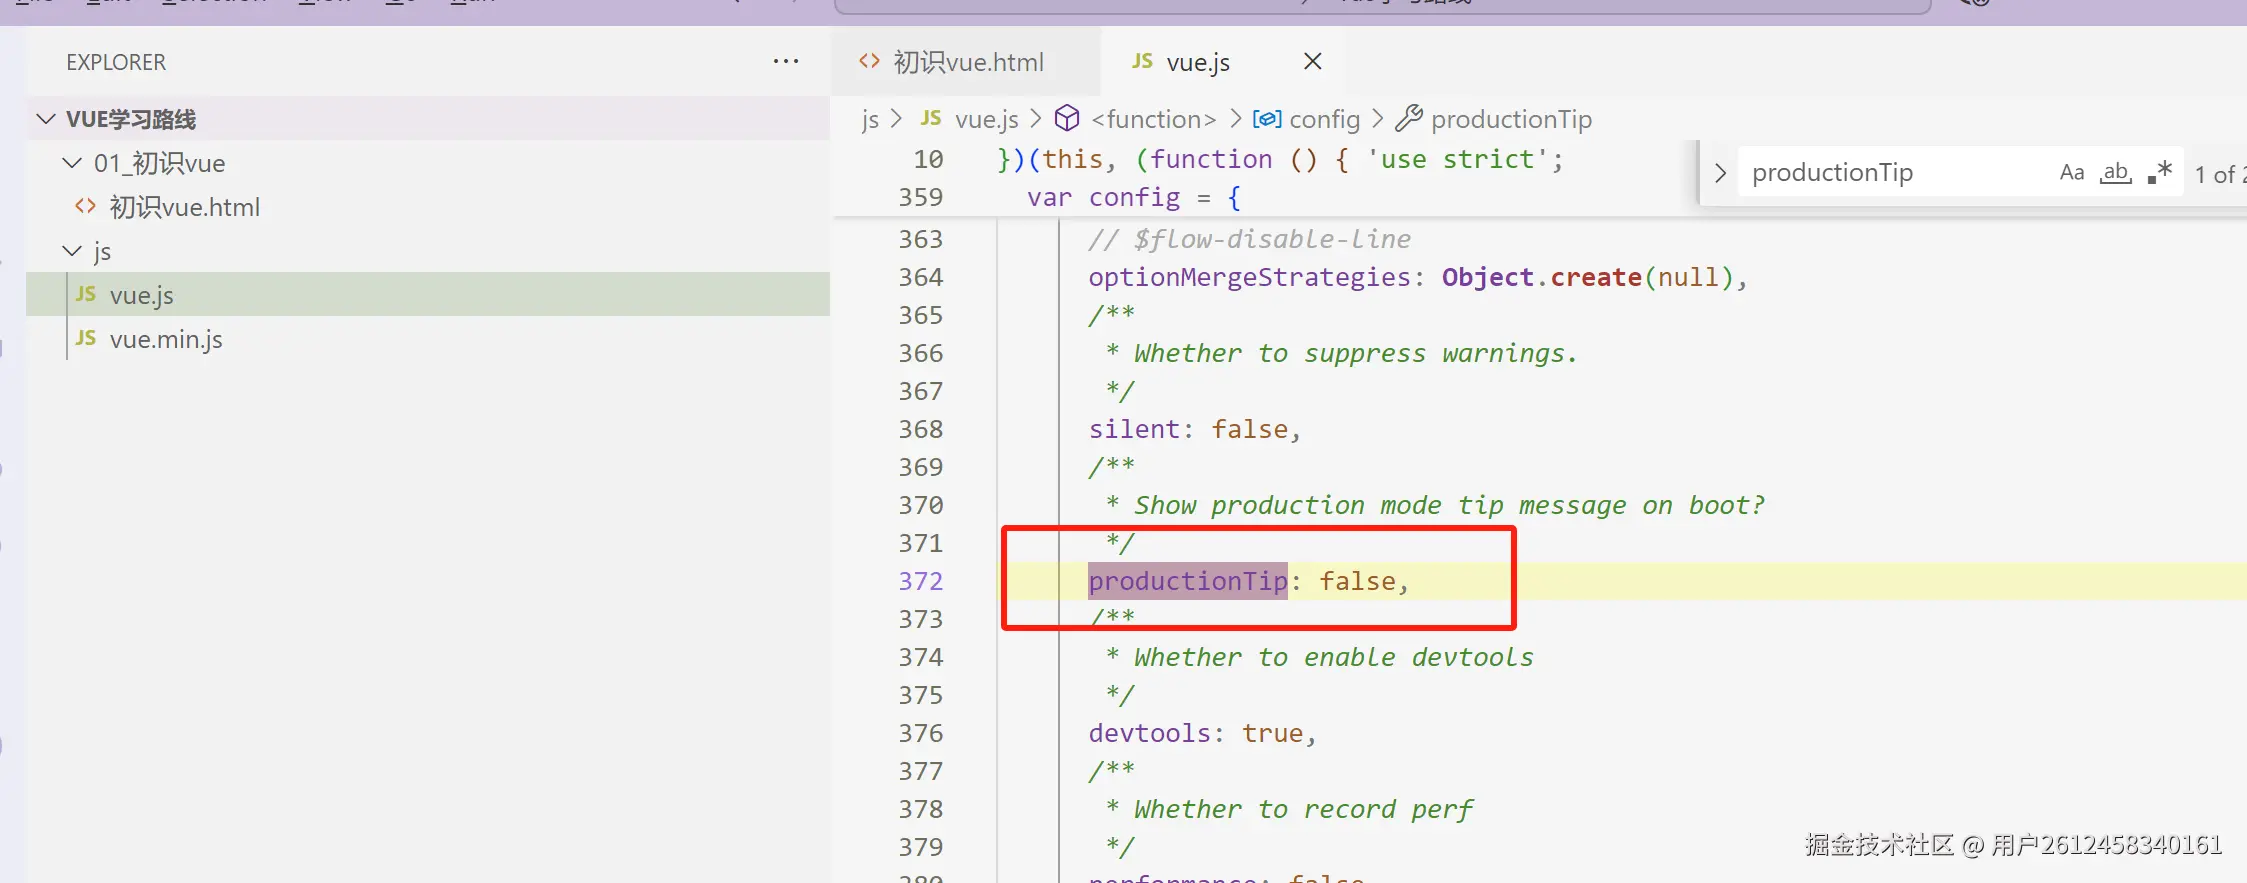The width and height of the screenshot is (2247, 883).
Task: Place cursor on 'silent: false,' line
Action: (x=1195, y=429)
